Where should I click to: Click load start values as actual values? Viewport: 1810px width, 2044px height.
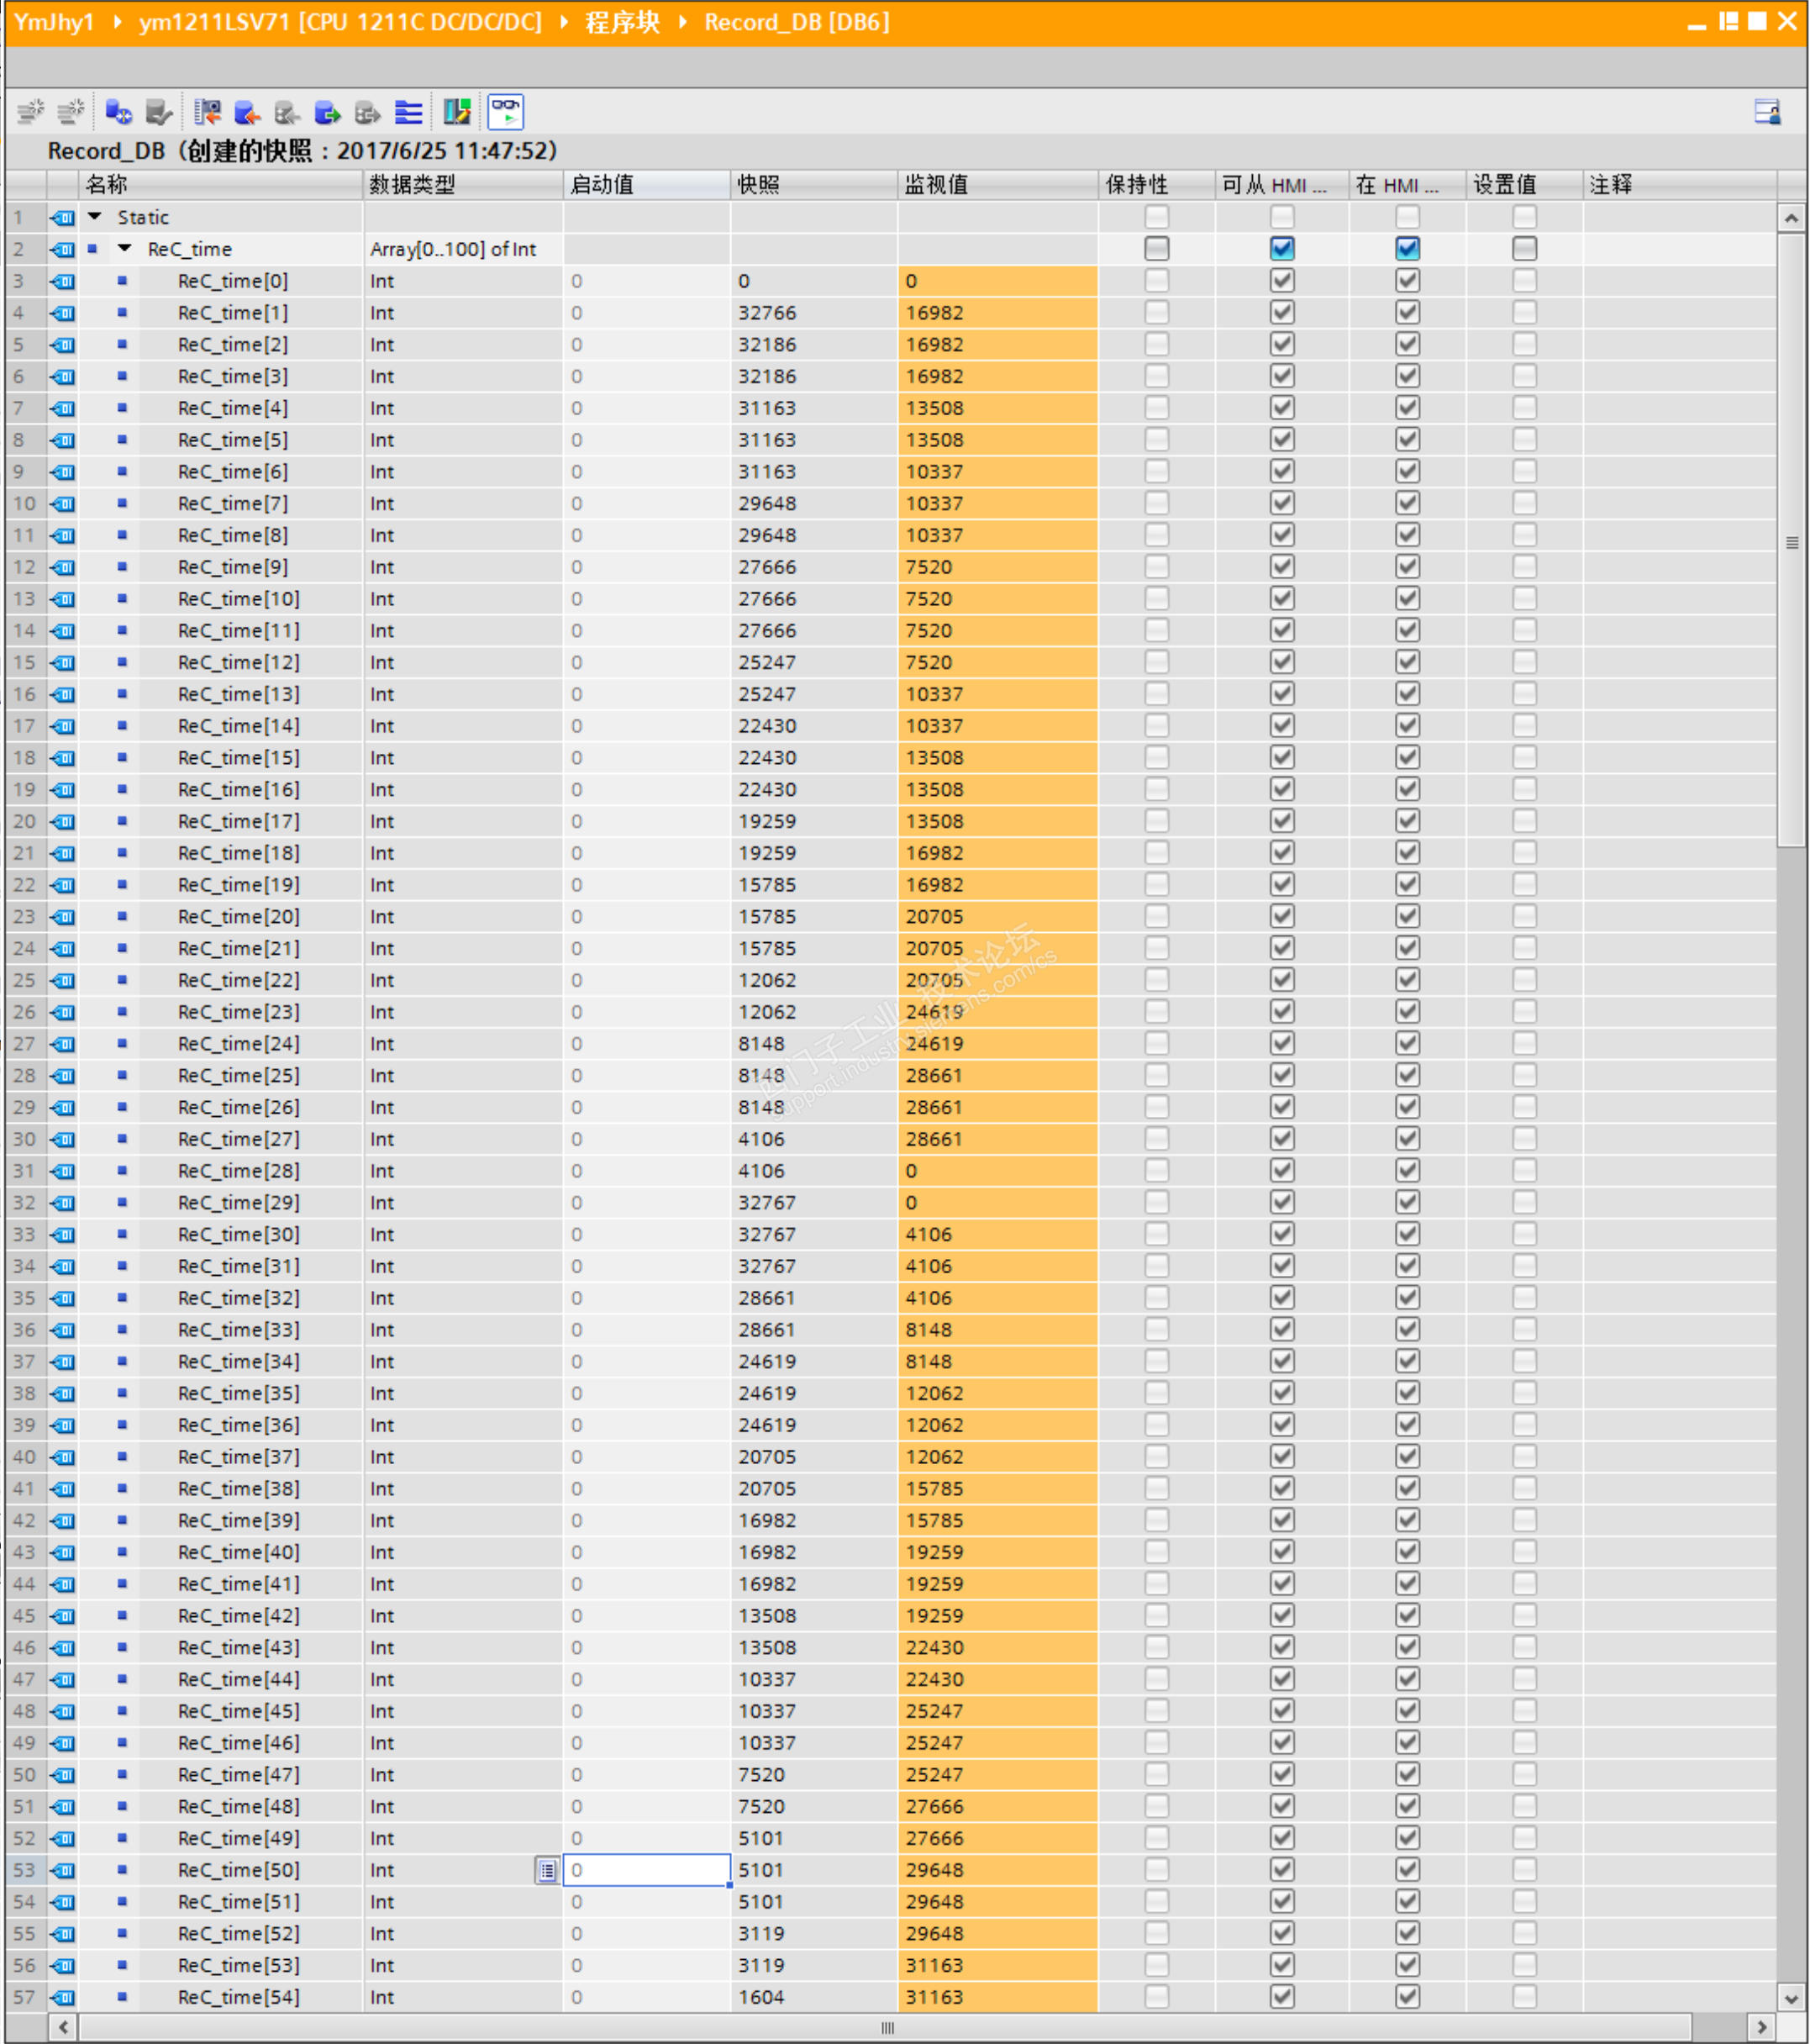(327, 112)
